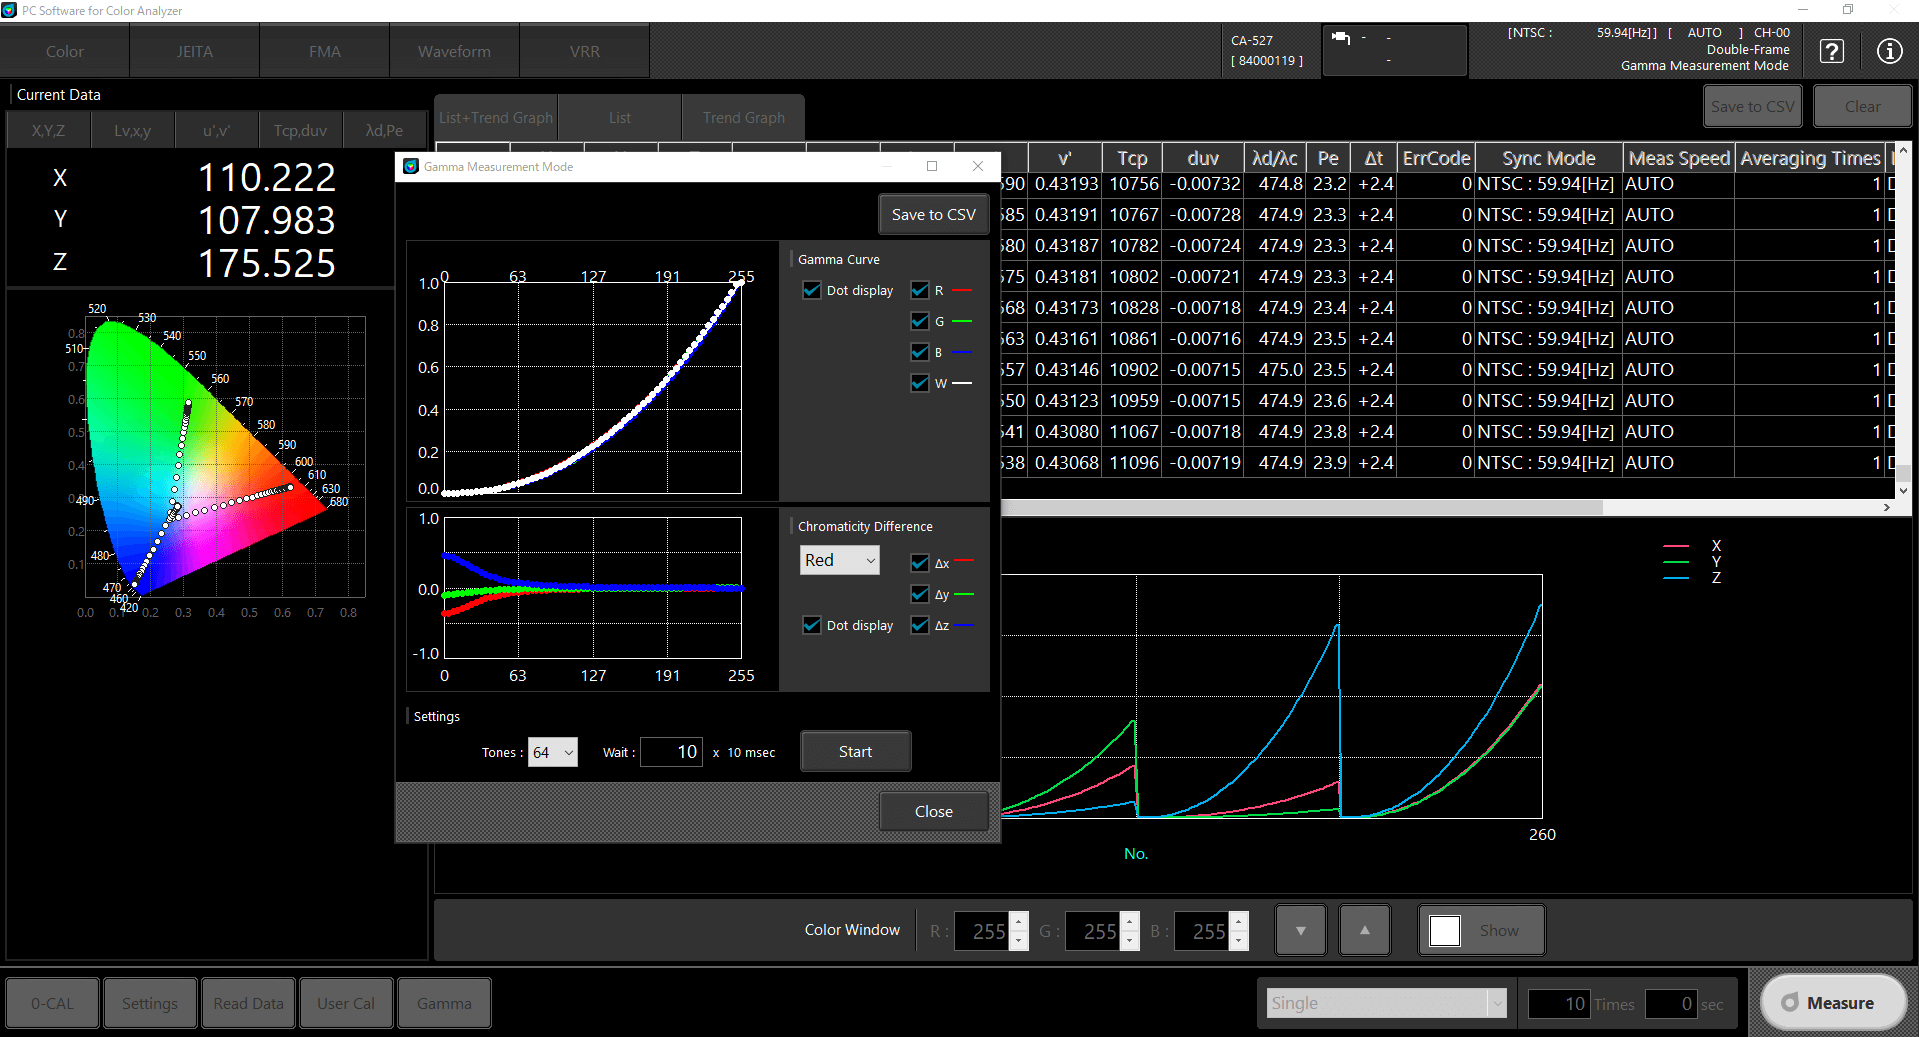
Task: Open the Tones dropdown showing 64
Action: [x=552, y=752]
